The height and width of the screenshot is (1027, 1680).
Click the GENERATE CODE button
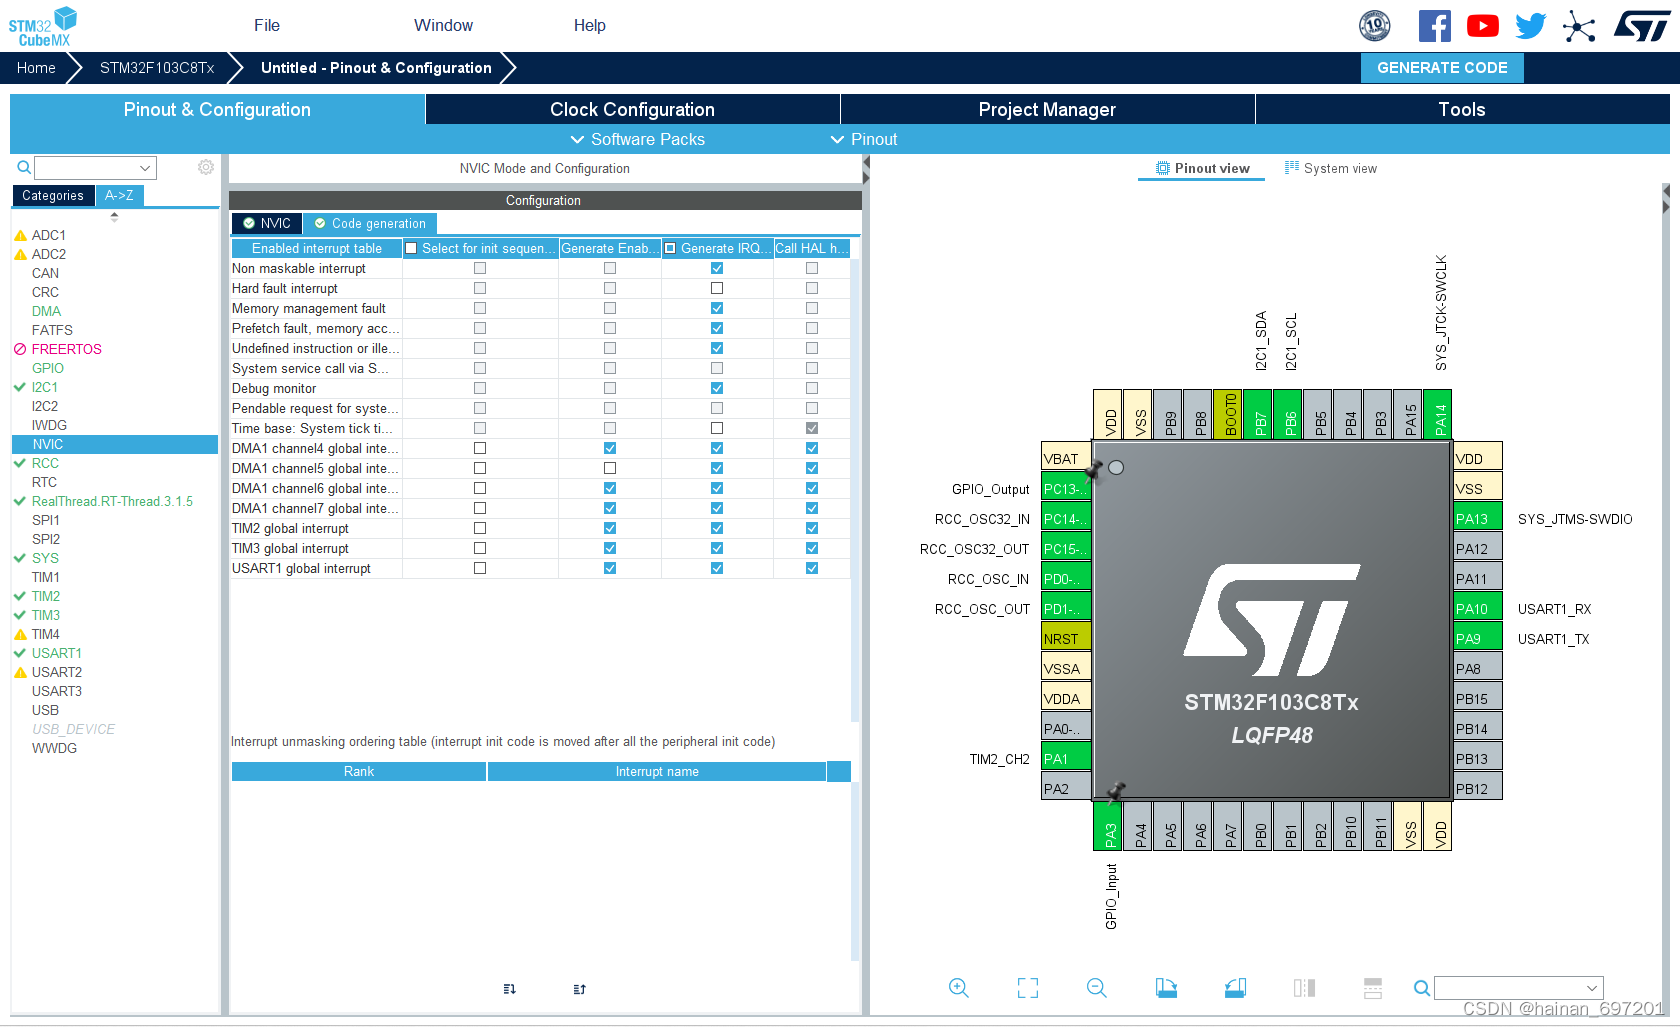pos(1442,68)
